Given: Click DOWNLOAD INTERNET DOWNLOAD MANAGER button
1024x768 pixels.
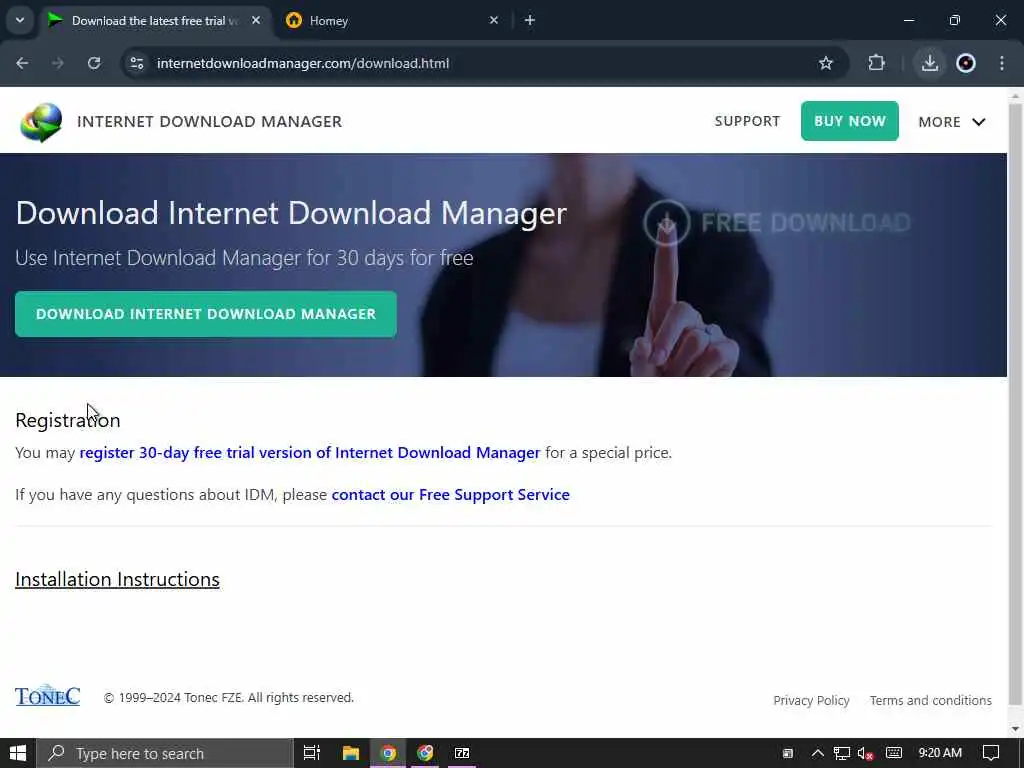Looking at the screenshot, I should [206, 314].
